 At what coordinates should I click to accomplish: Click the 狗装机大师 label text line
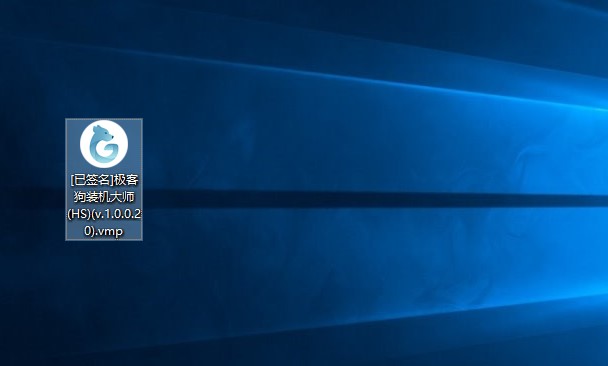pyautogui.click(x=104, y=197)
